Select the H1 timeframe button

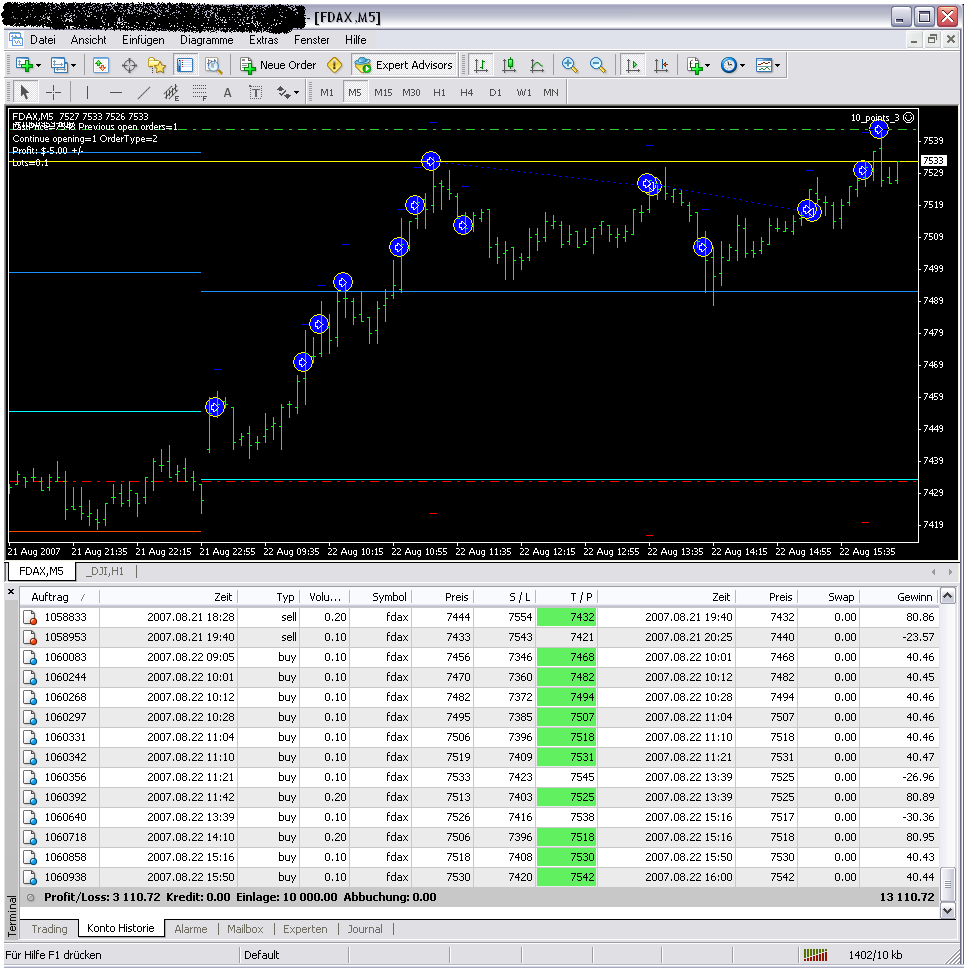click(440, 93)
